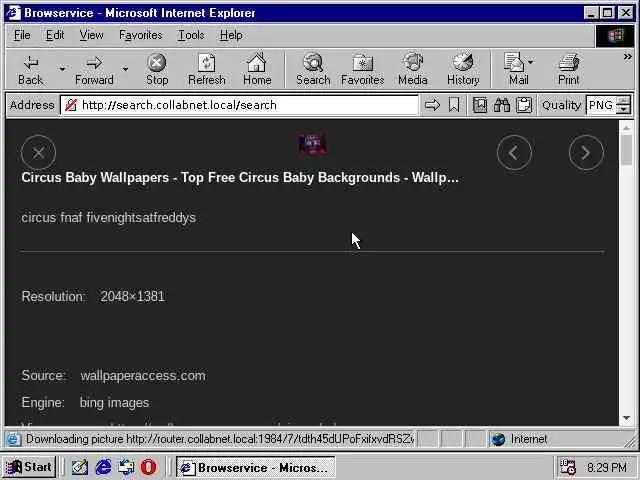This screenshot has height=480, width=640.
Task: Click the page scrollbar down arrow
Action: (x=627, y=418)
